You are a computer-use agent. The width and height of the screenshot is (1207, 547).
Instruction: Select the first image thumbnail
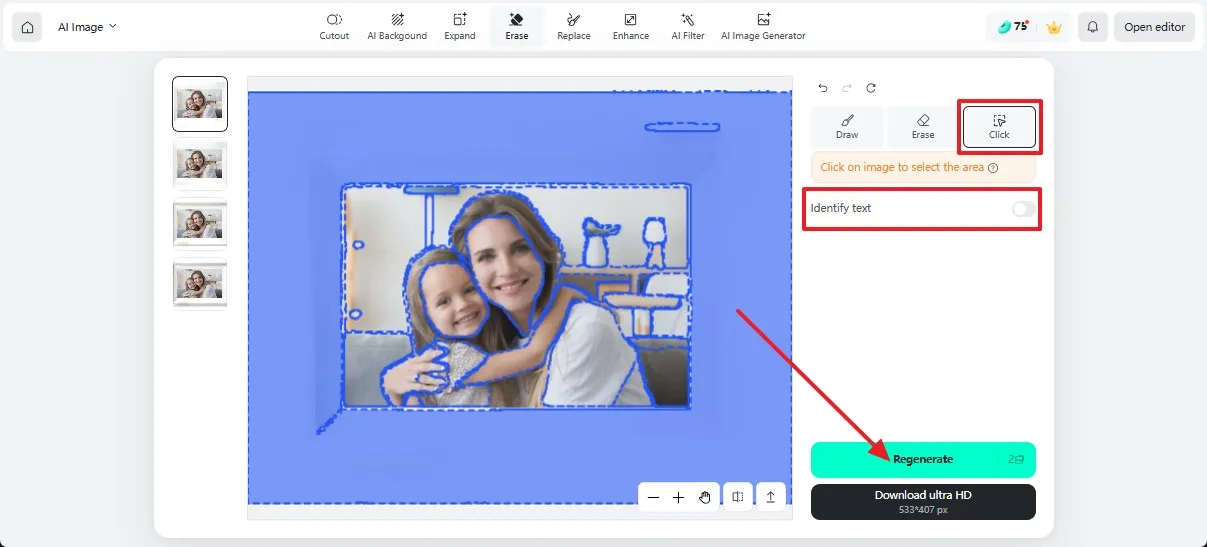tap(200, 104)
